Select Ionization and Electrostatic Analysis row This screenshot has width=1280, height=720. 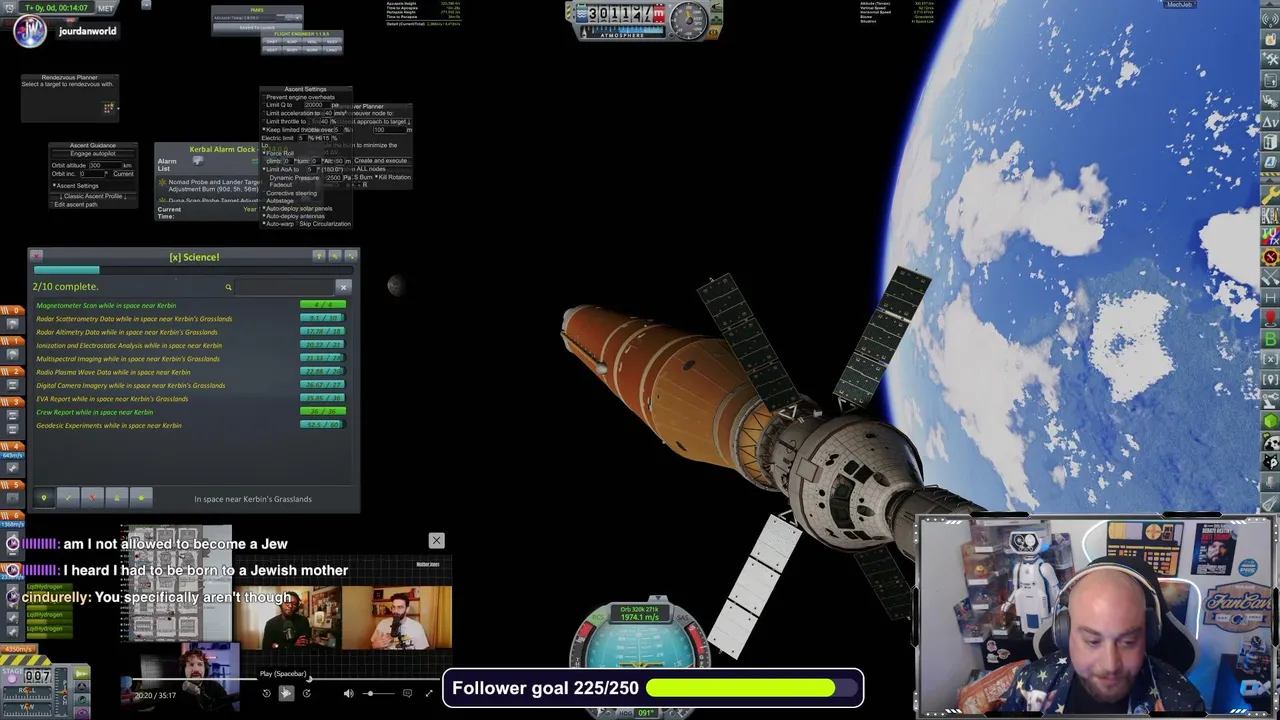point(190,345)
